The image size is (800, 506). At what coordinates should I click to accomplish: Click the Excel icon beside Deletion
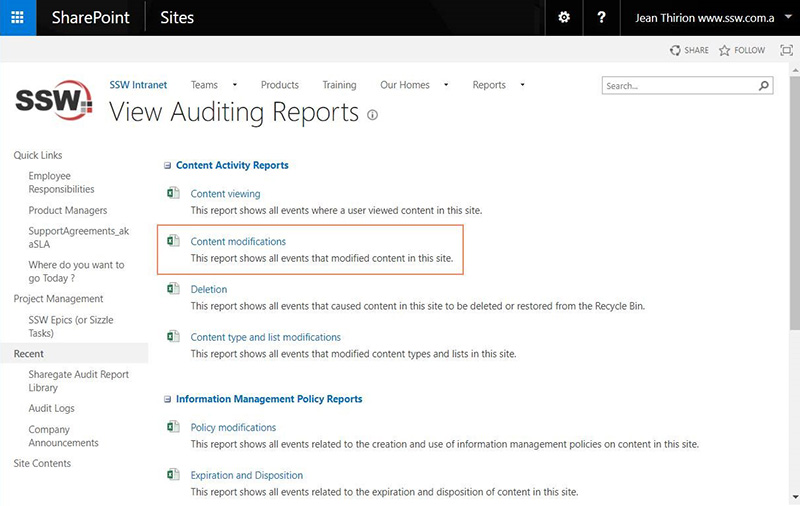point(173,289)
